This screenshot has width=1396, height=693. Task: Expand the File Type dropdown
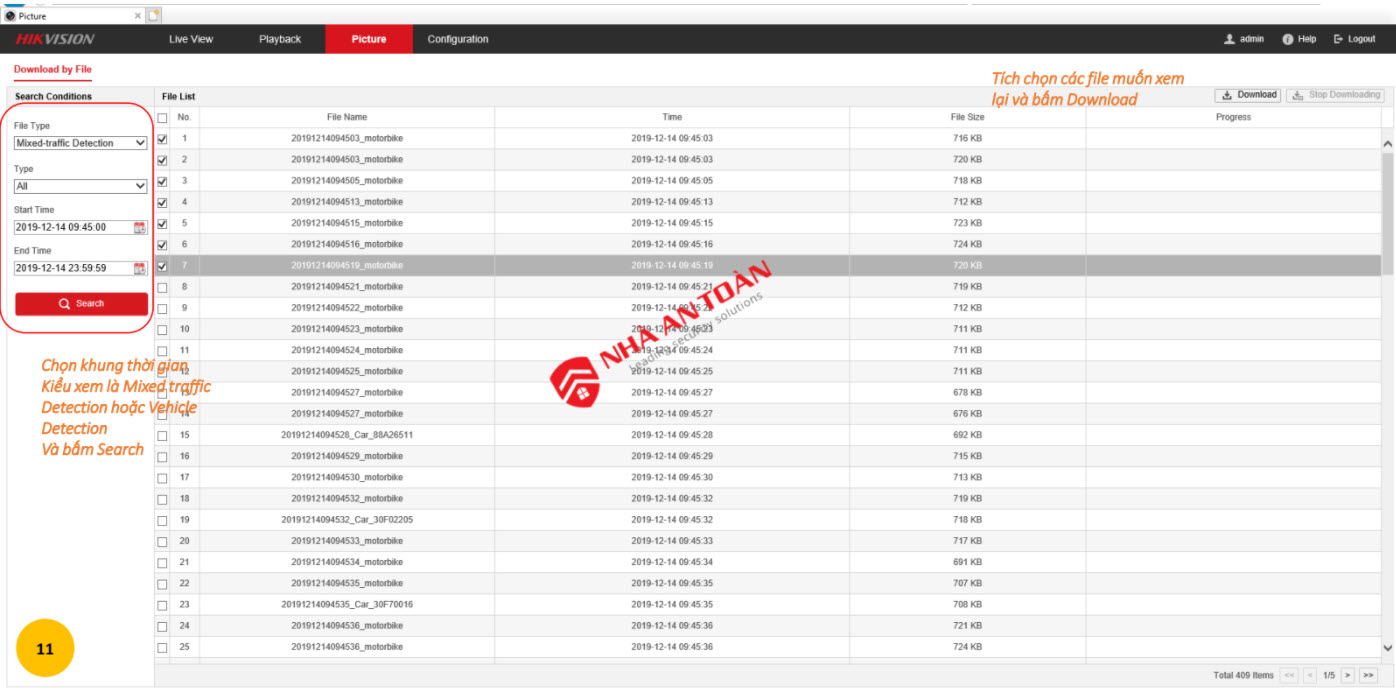81,144
